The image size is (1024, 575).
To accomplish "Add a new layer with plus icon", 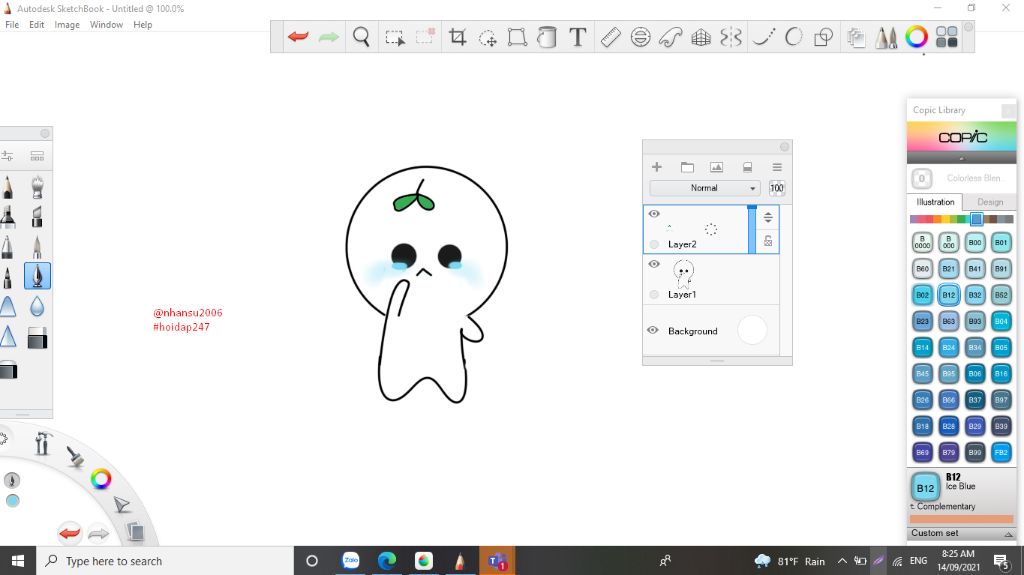I will point(657,167).
